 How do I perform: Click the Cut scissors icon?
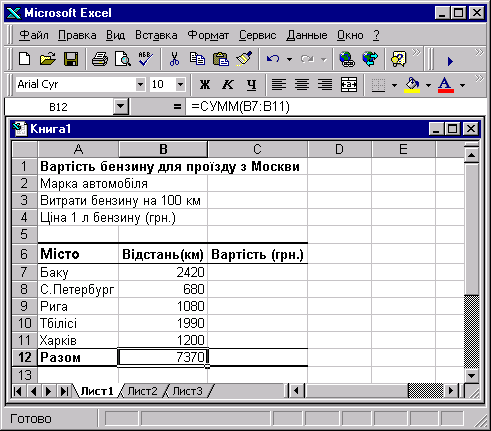coord(174,59)
